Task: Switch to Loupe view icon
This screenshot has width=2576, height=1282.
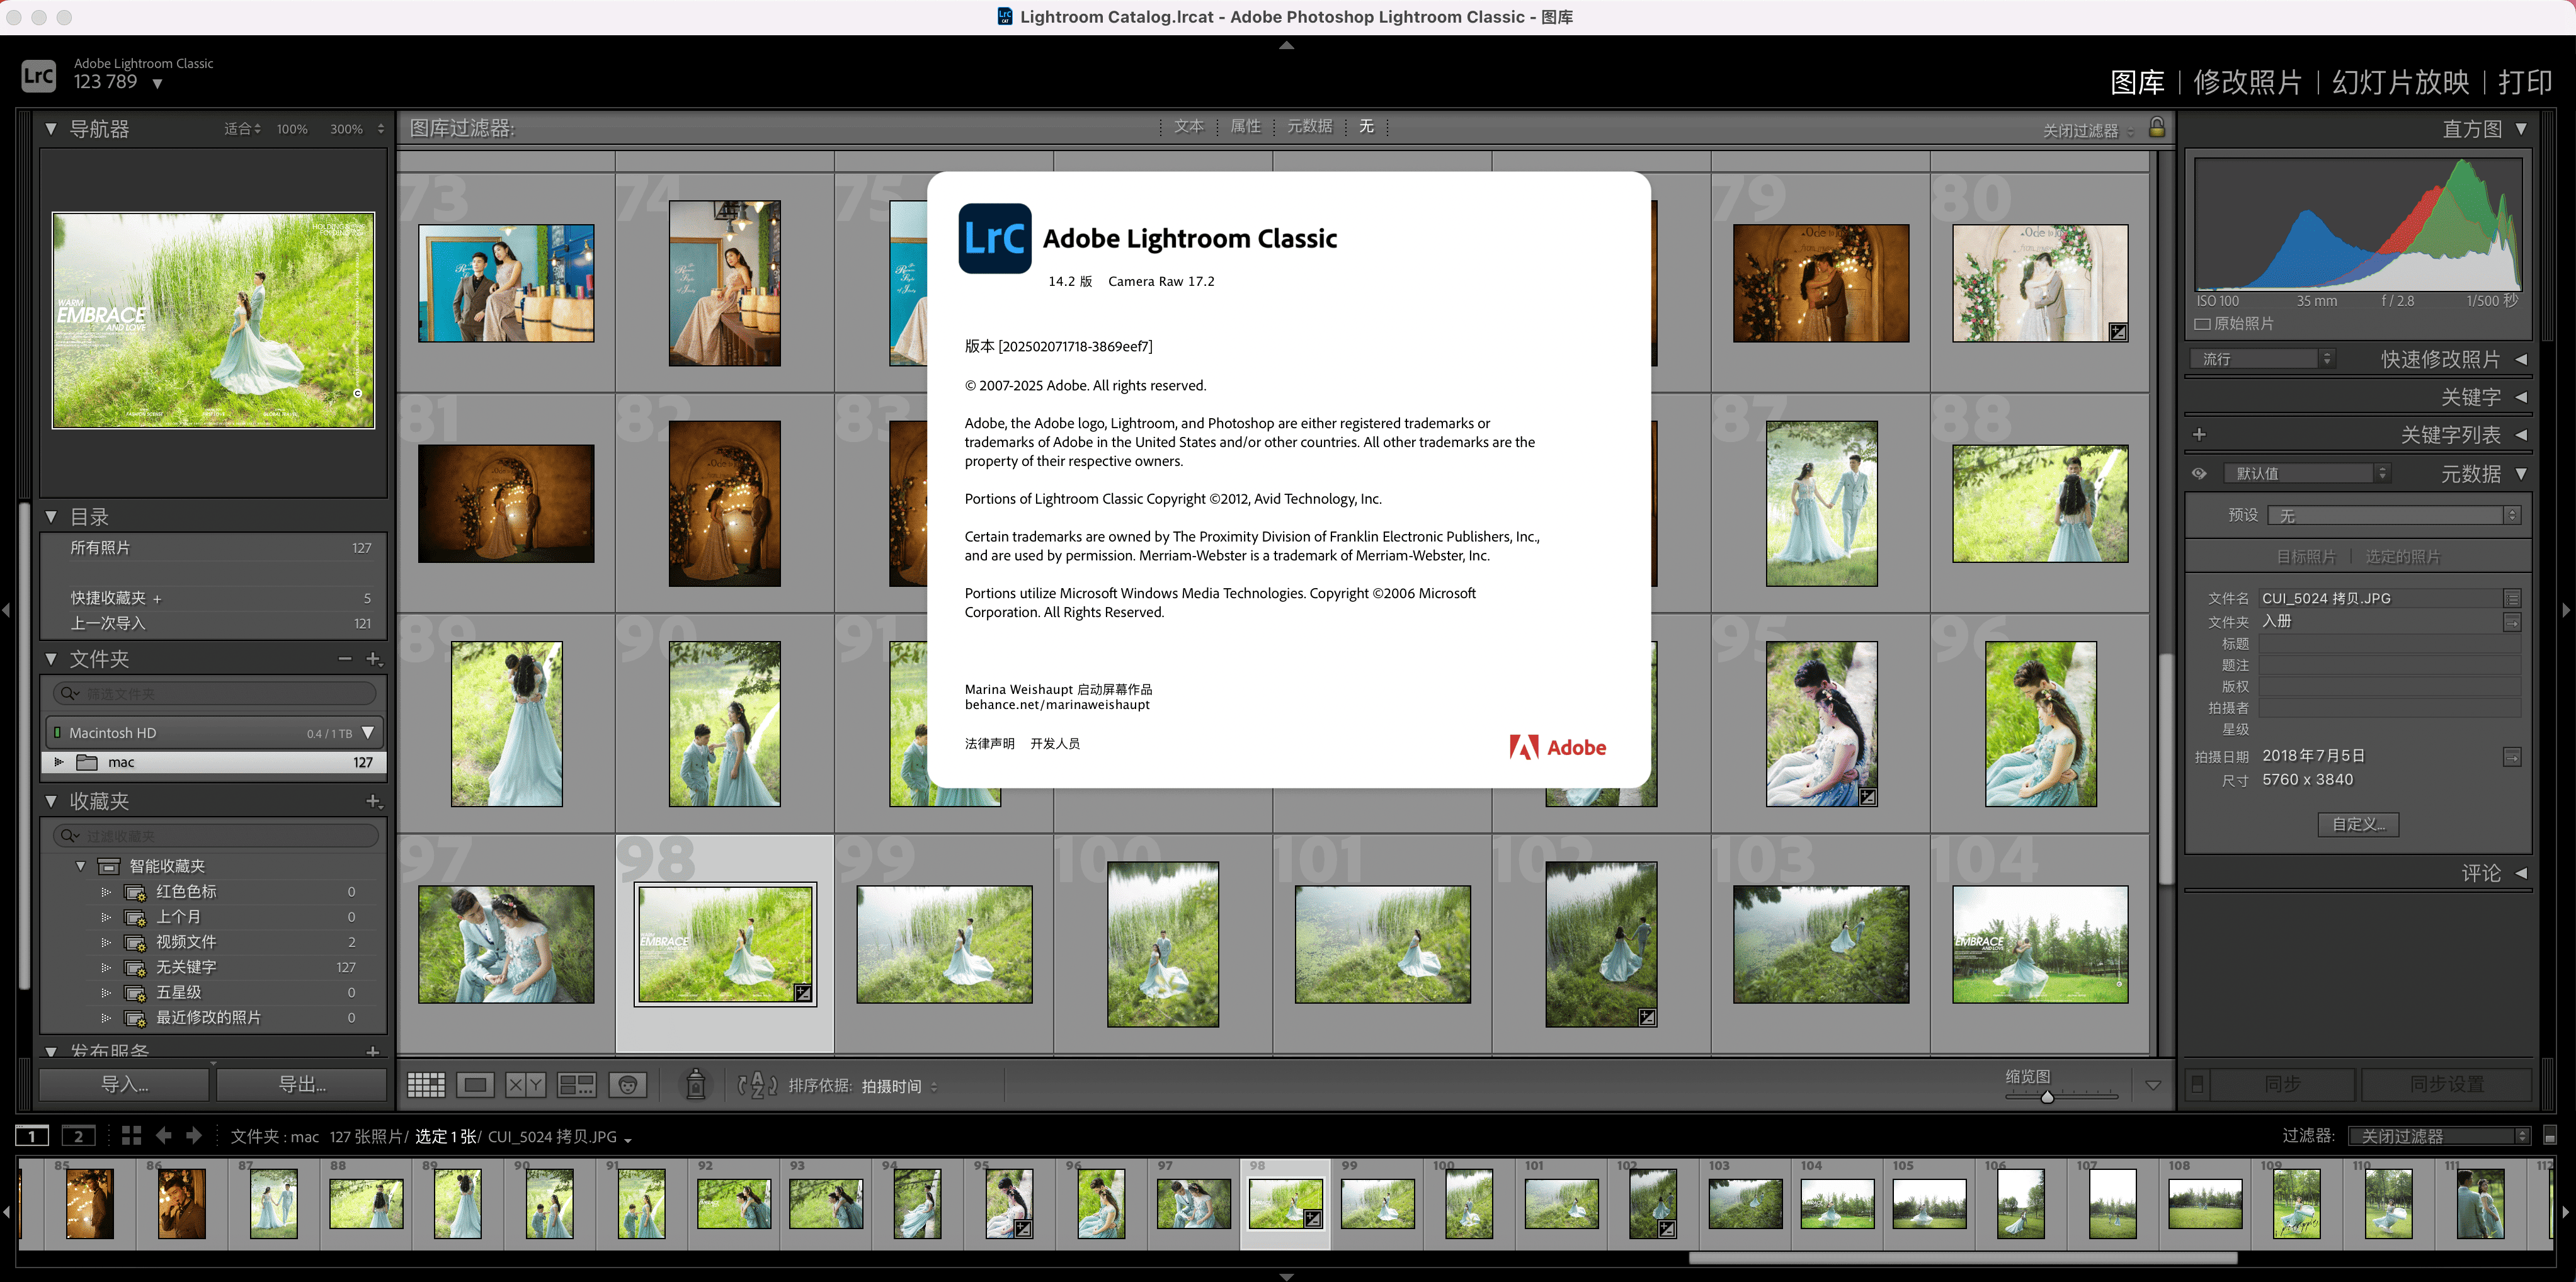Action: point(475,1085)
